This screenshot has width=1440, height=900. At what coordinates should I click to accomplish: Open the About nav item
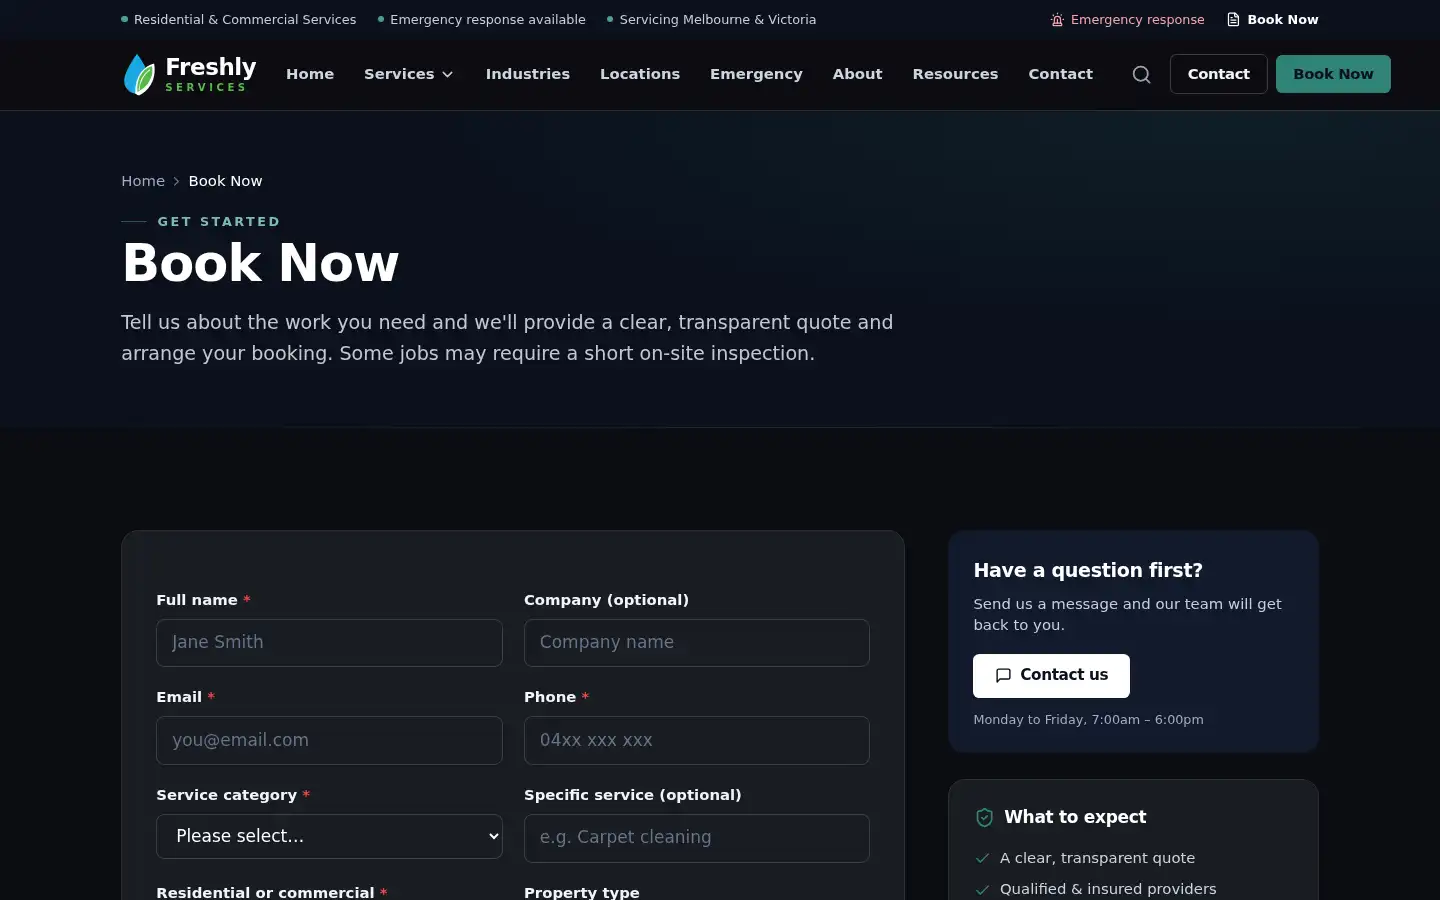pos(858,74)
